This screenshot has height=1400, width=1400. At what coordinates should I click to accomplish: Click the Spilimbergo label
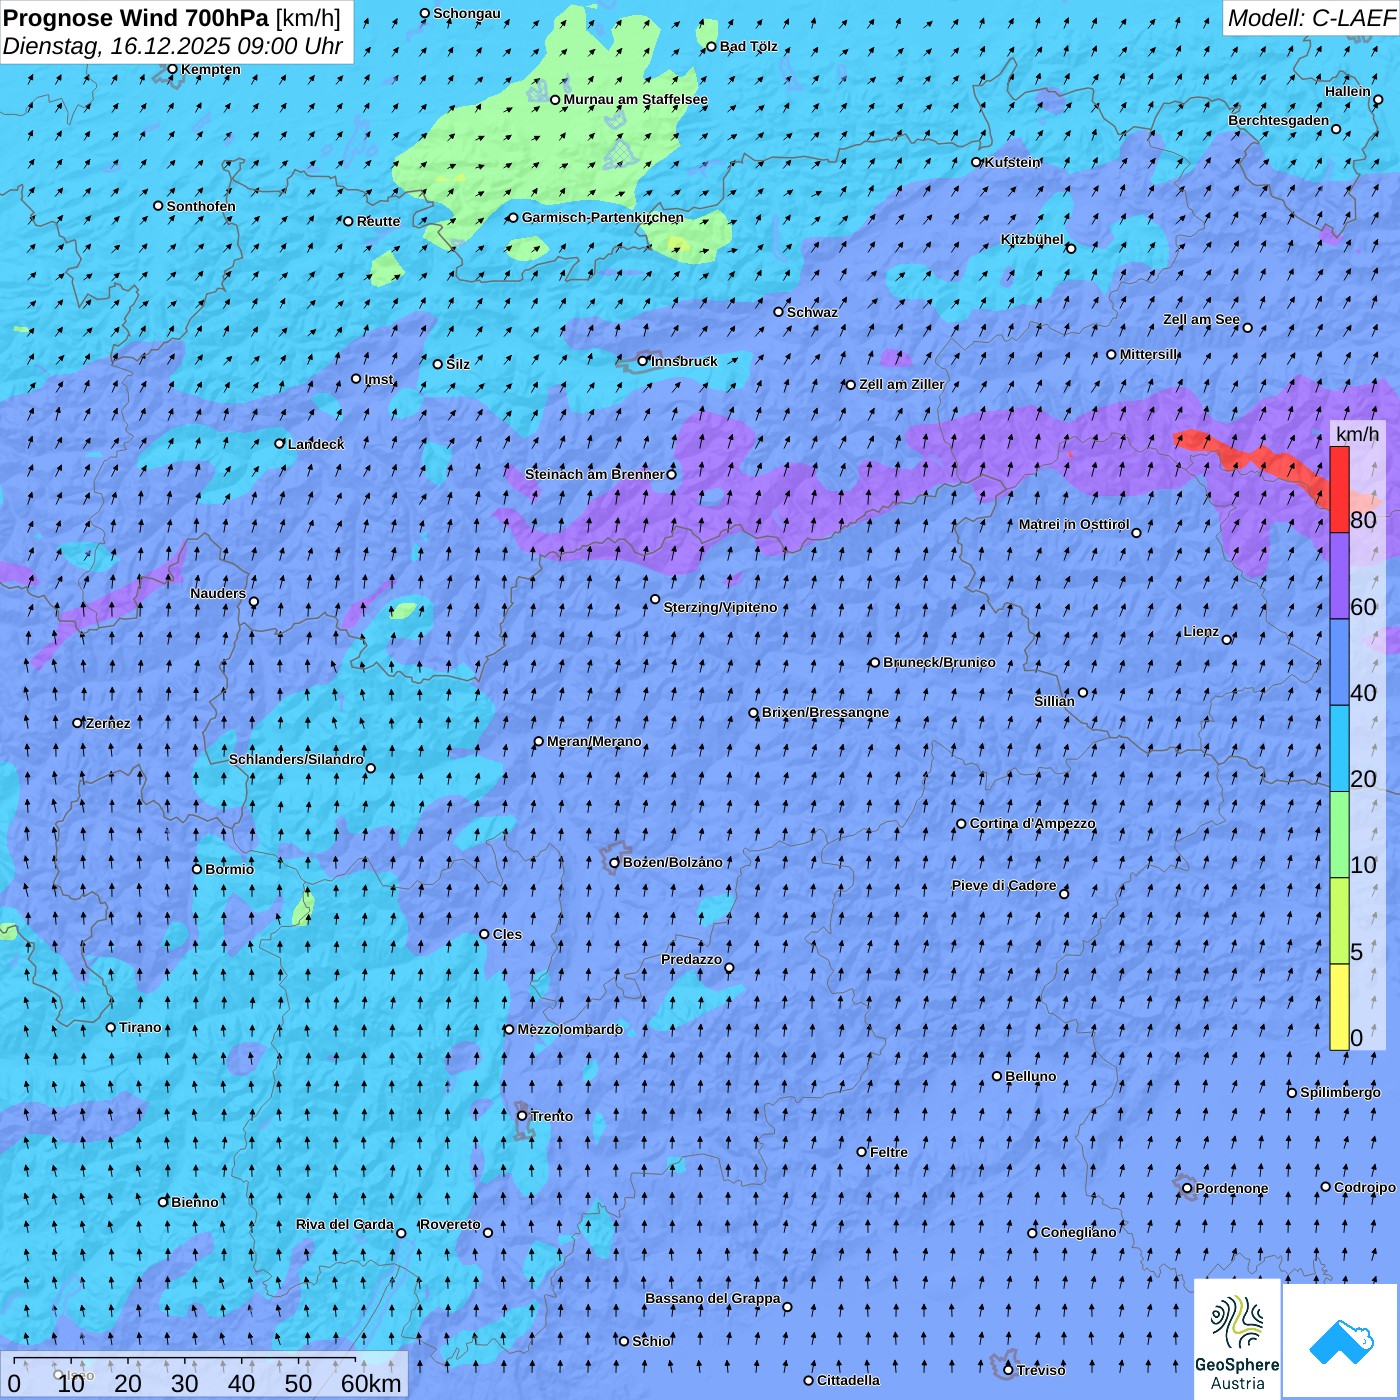pos(1340,1093)
